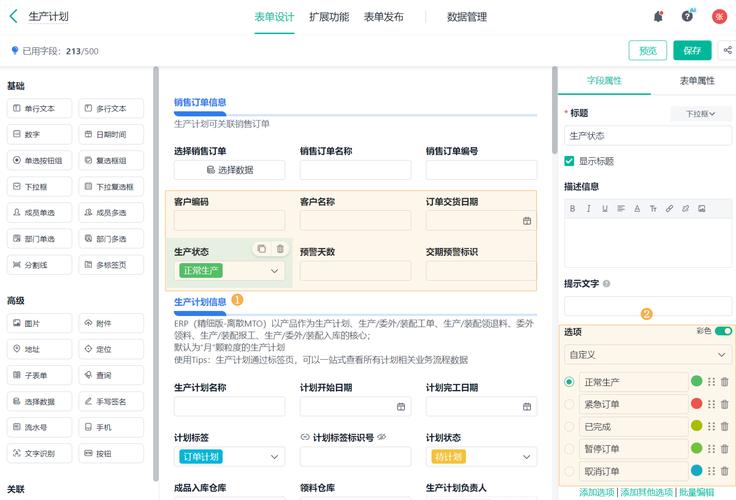736x500 pixels.
Task: Click the 添加其他选项 link
Action: [646, 492]
